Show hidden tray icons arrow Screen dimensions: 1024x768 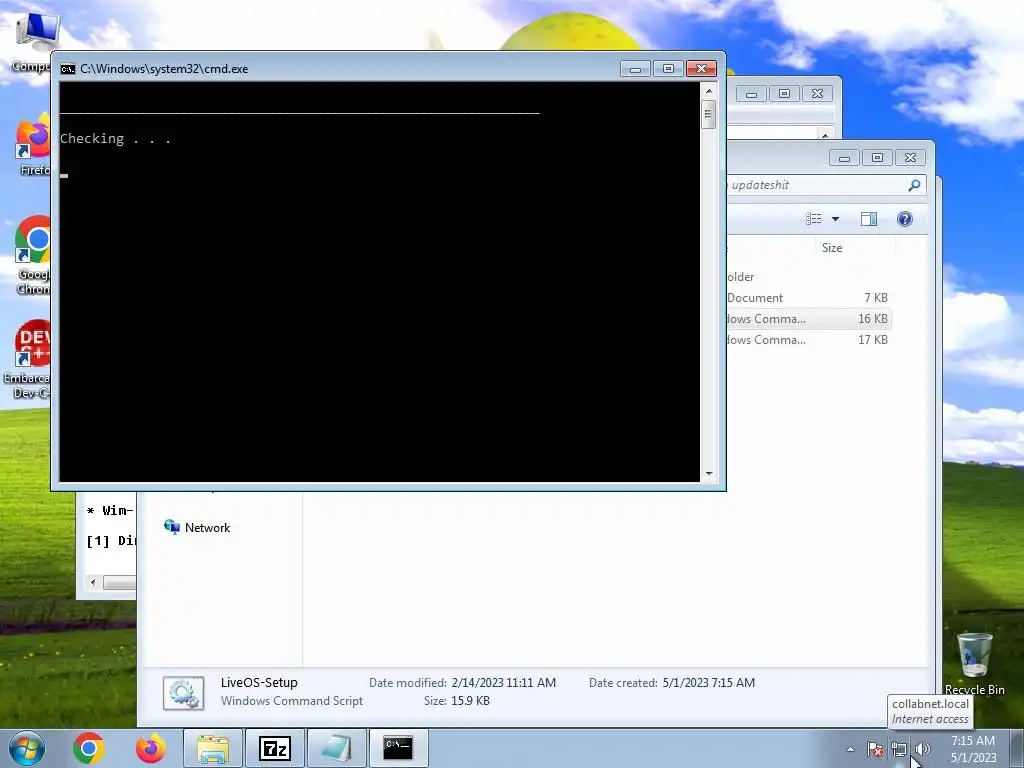(850, 749)
